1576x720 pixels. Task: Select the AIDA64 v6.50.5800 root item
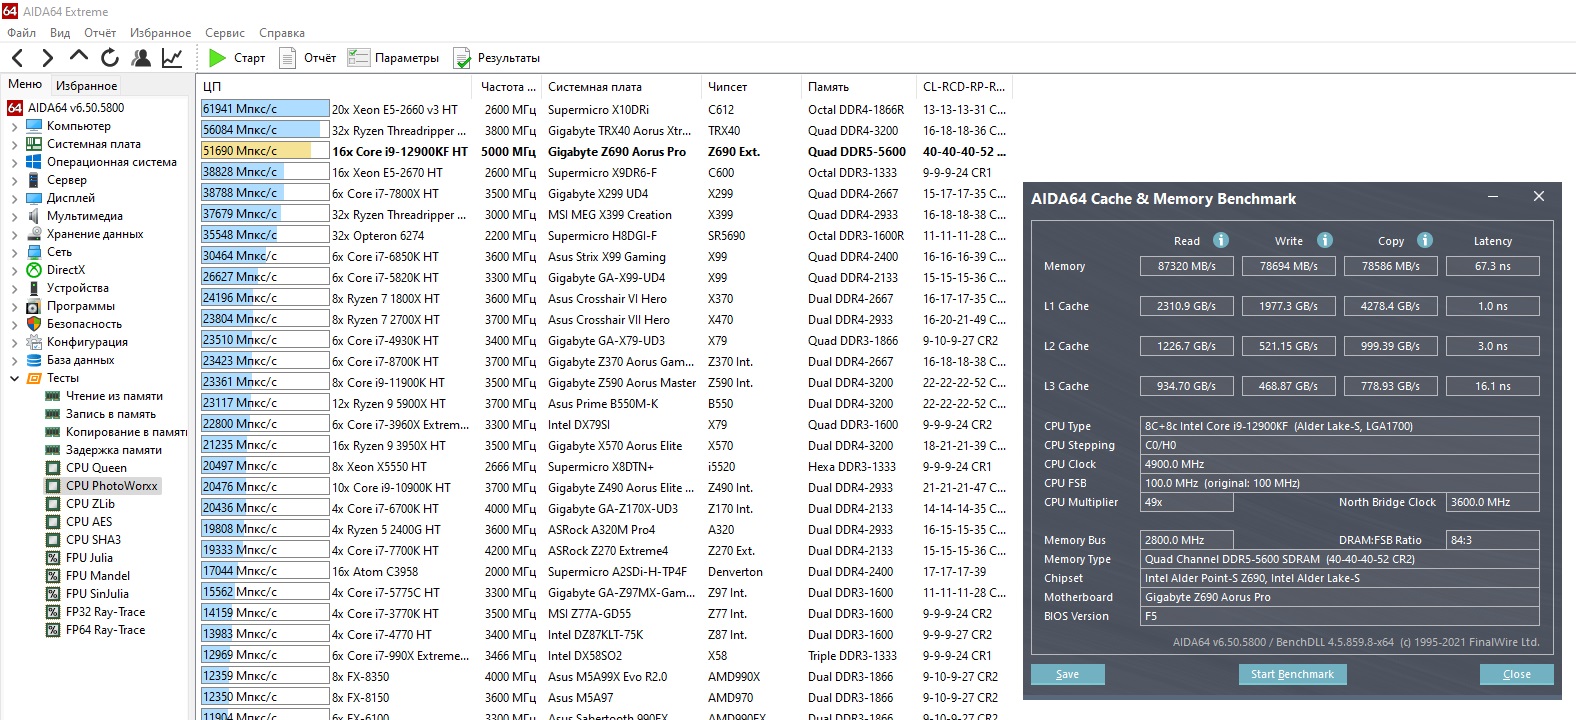click(x=76, y=108)
